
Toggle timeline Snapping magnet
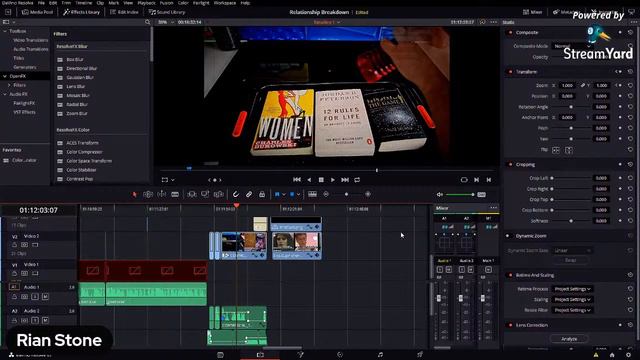(x=236, y=195)
